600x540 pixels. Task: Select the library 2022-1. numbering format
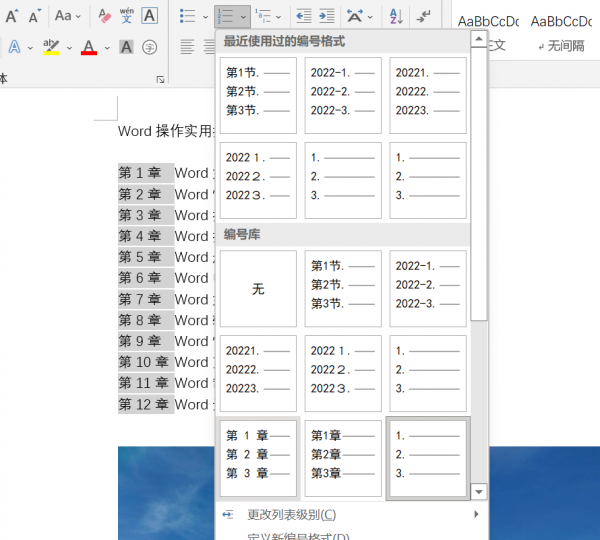tap(428, 289)
